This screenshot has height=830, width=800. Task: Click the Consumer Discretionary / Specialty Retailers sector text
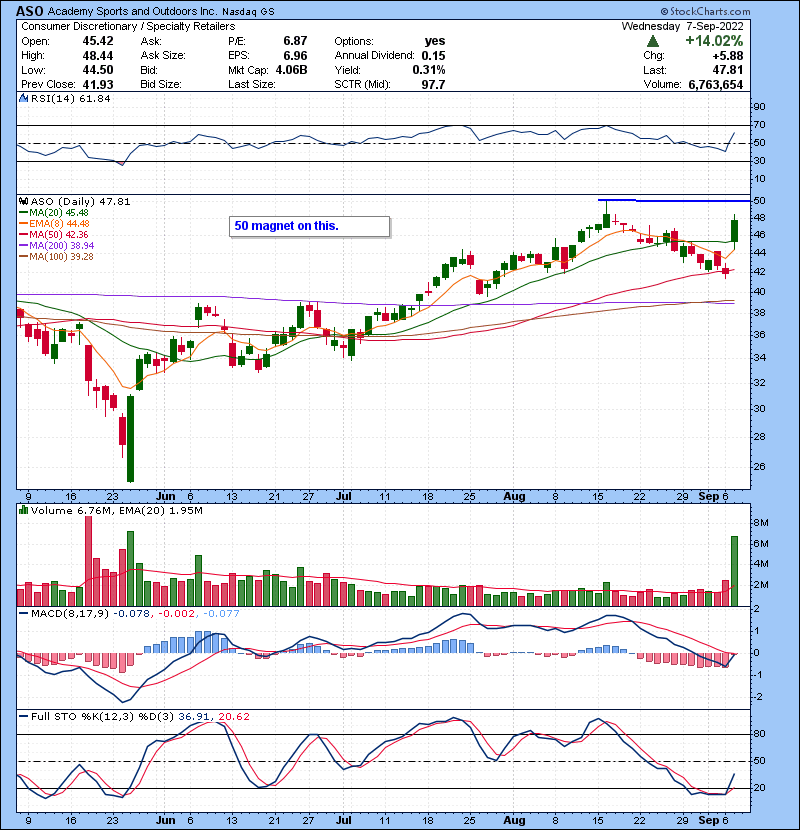pyautogui.click(x=128, y=26)
